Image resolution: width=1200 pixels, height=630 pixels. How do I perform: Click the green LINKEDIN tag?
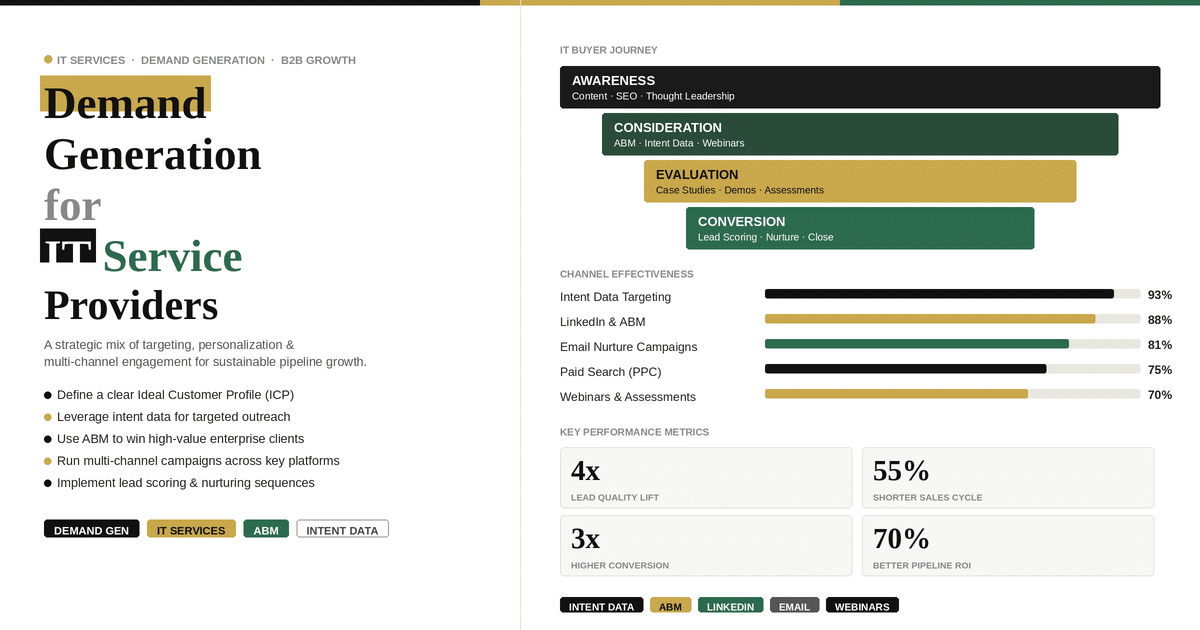click(730, 606)
